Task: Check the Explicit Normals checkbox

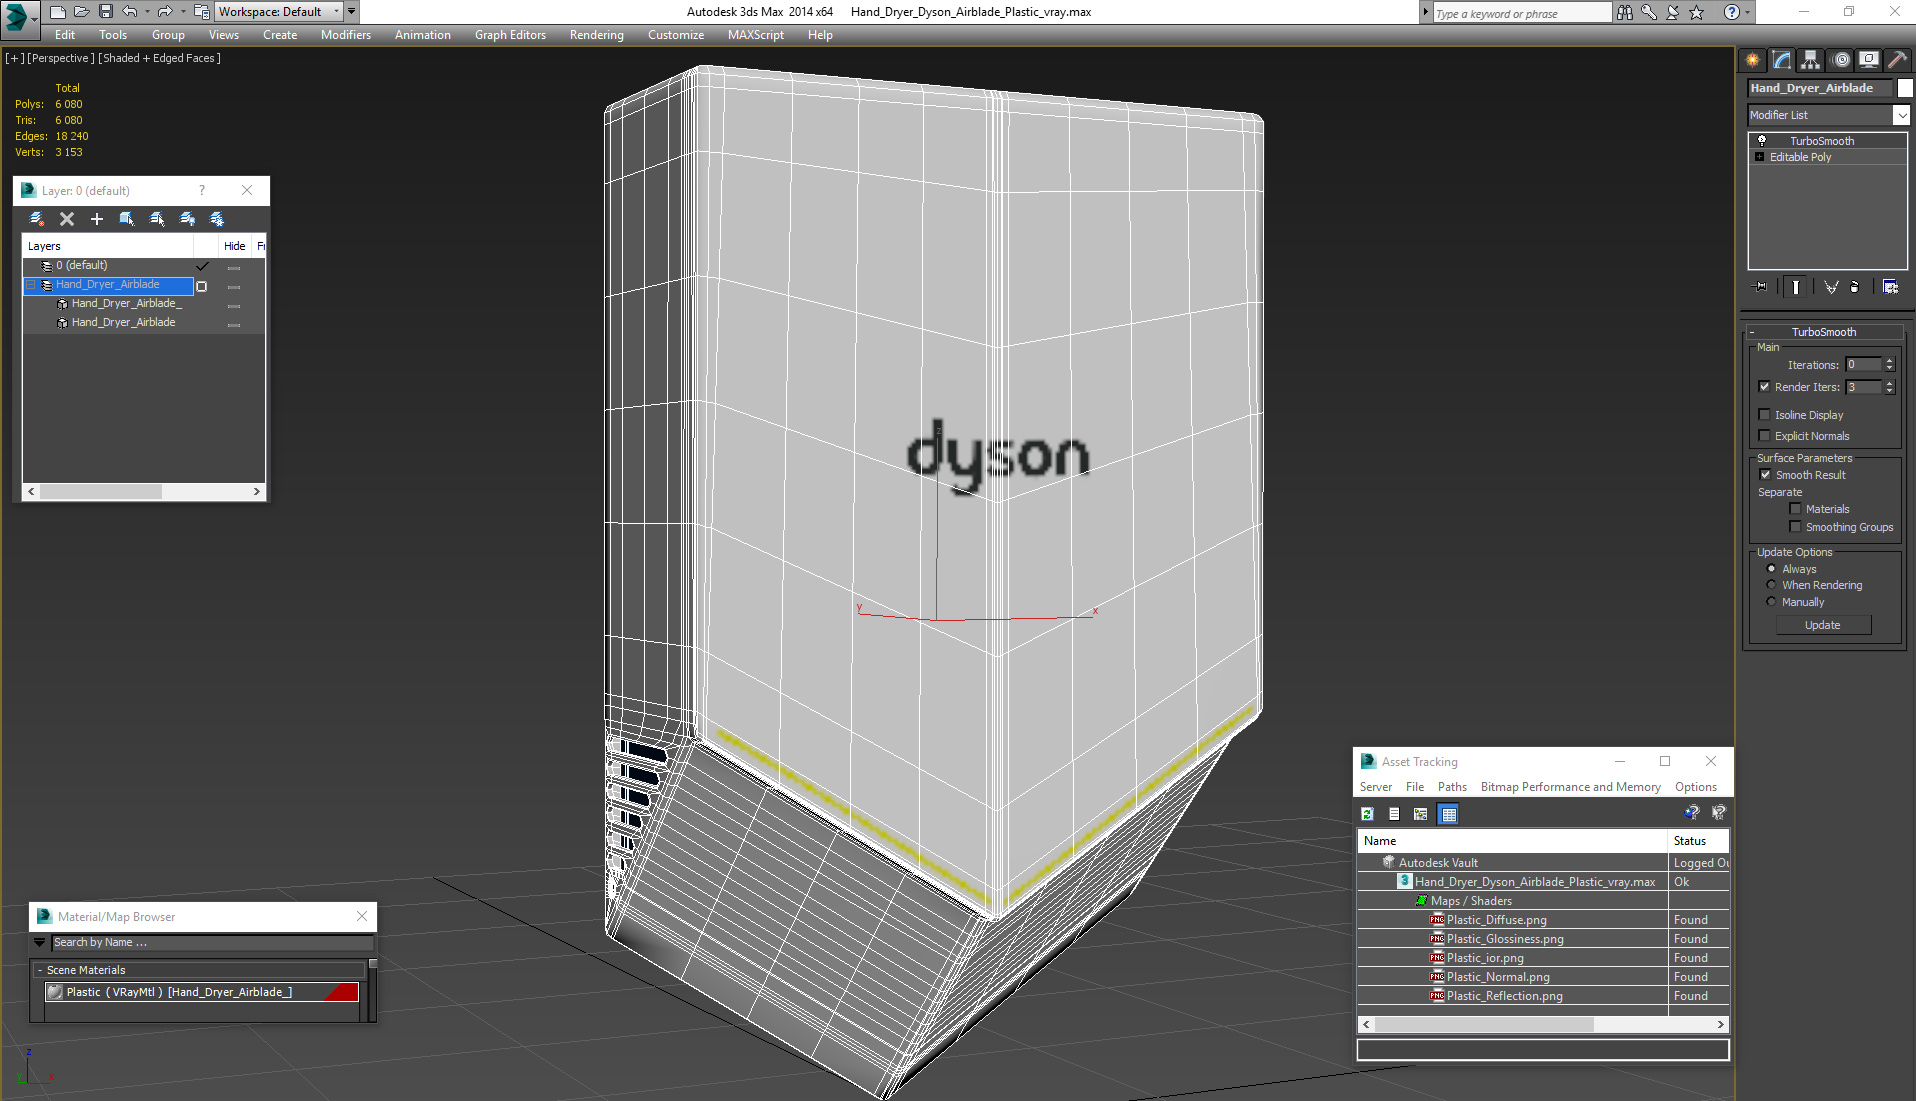Action: (1764, 436)
